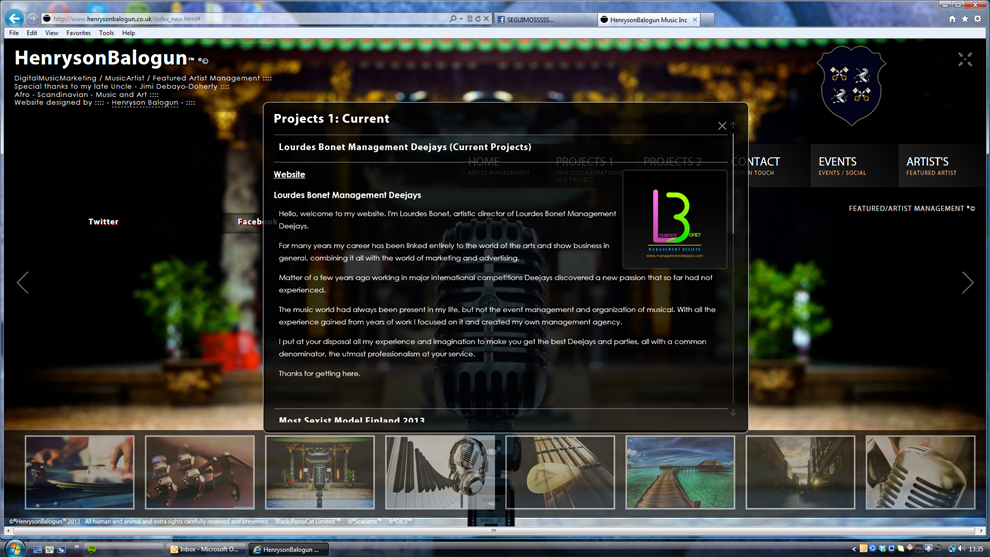Click the taskbar clock showing 13:35
The image size is (990, 557).
tap(975, 549)
